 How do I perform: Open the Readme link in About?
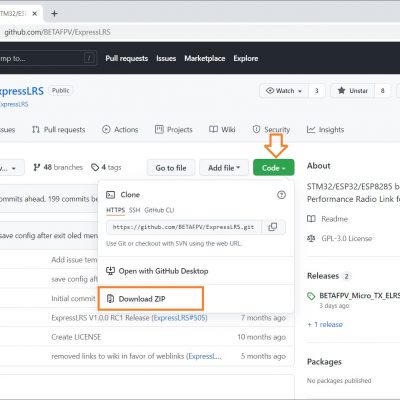point(334,219)
